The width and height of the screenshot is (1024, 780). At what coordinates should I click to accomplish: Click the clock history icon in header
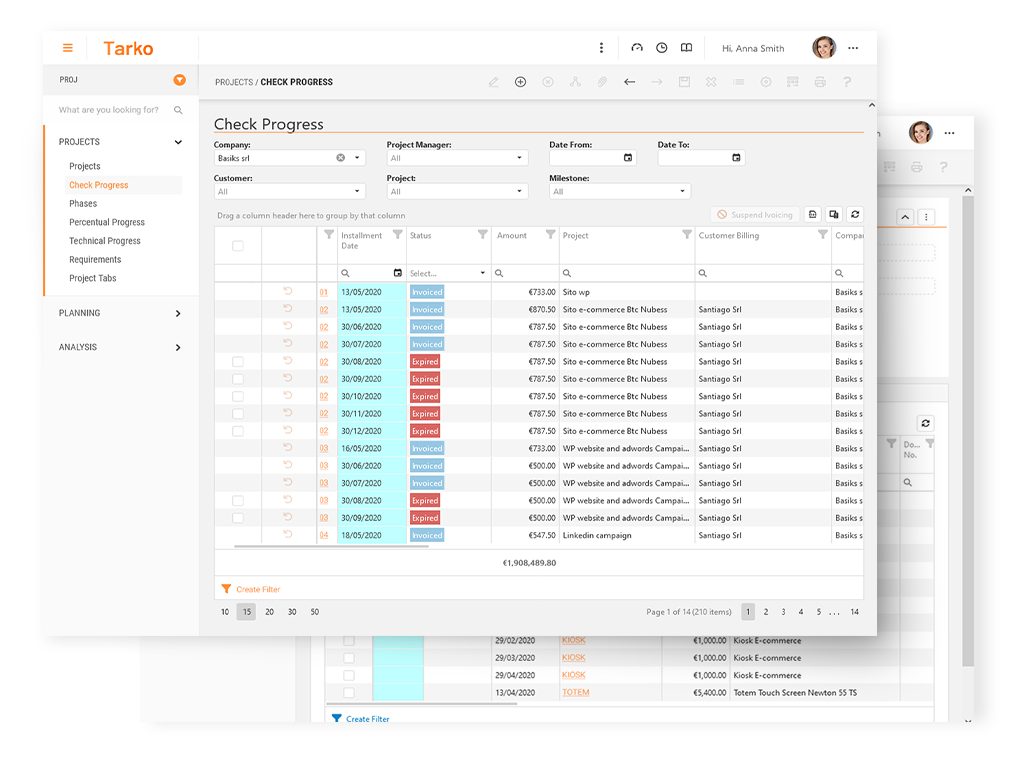coord(661,48)
